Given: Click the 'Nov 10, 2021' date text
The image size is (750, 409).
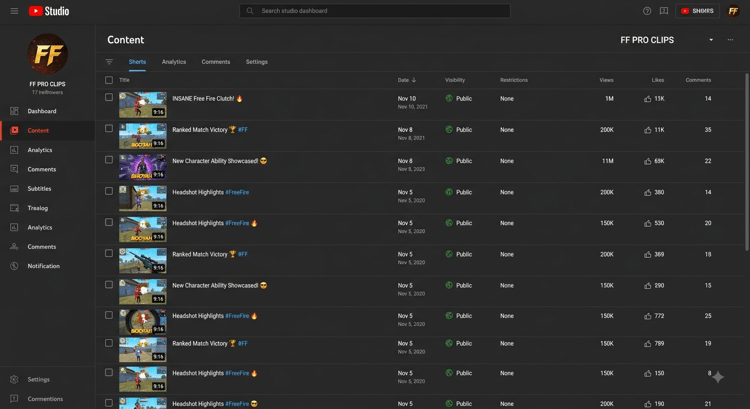Looking at the screenshot, I should click(412, 107).
